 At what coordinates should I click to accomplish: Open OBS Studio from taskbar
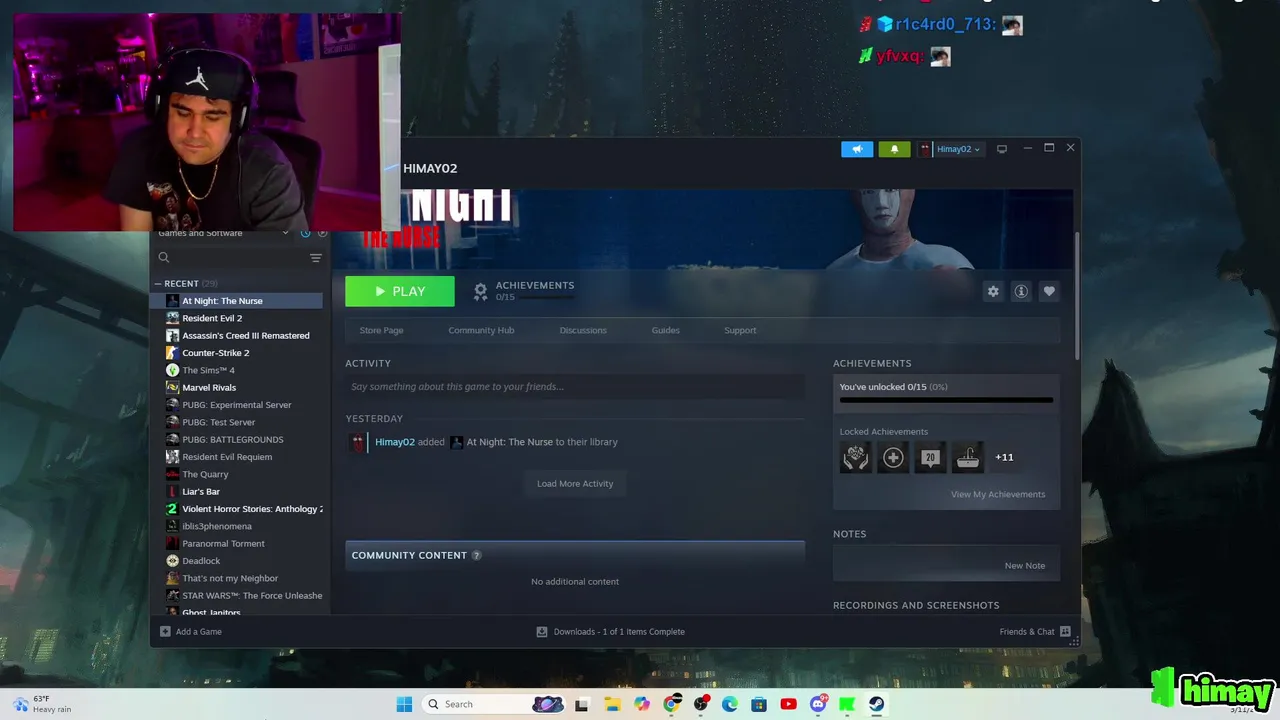(x=701, y=704)
